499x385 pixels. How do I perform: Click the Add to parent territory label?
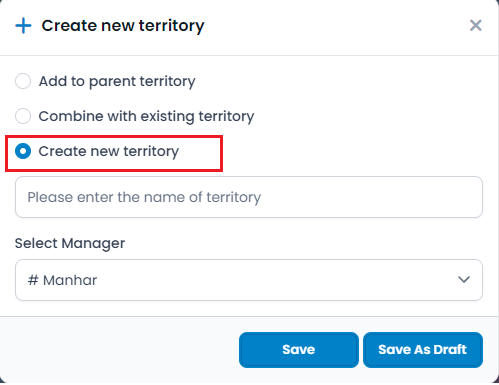117,81
